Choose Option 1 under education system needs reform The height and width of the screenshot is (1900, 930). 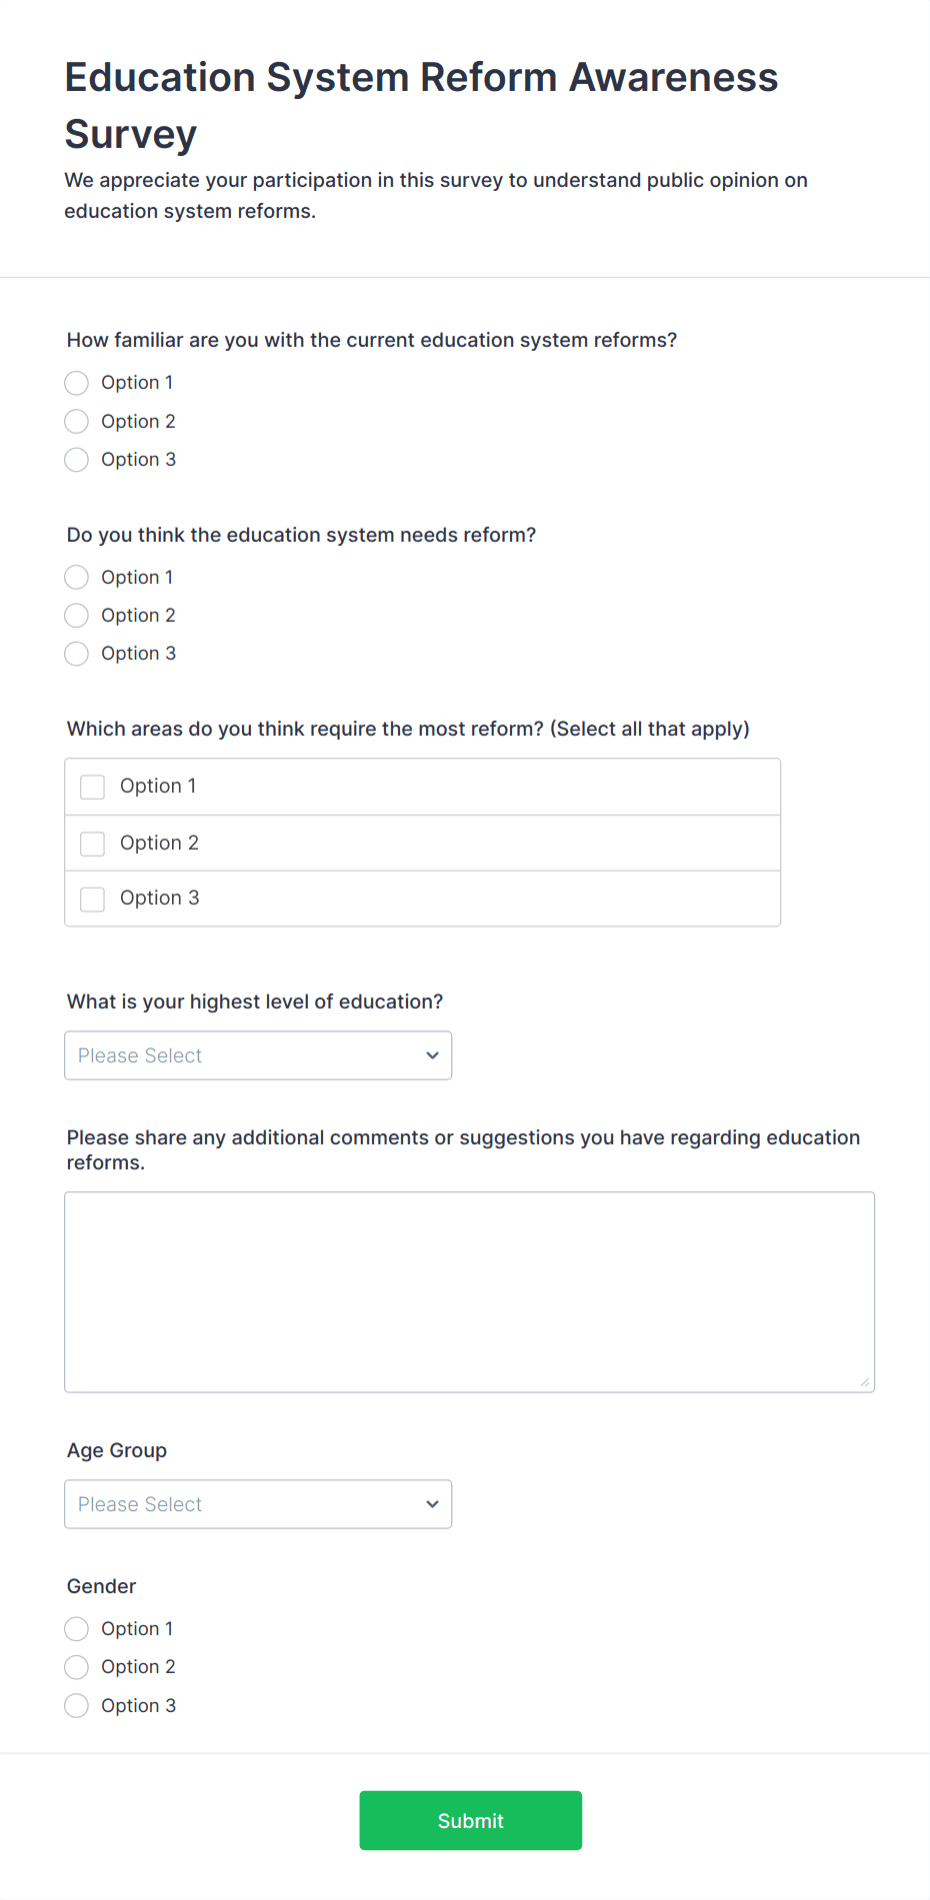[x=76, y=577]
